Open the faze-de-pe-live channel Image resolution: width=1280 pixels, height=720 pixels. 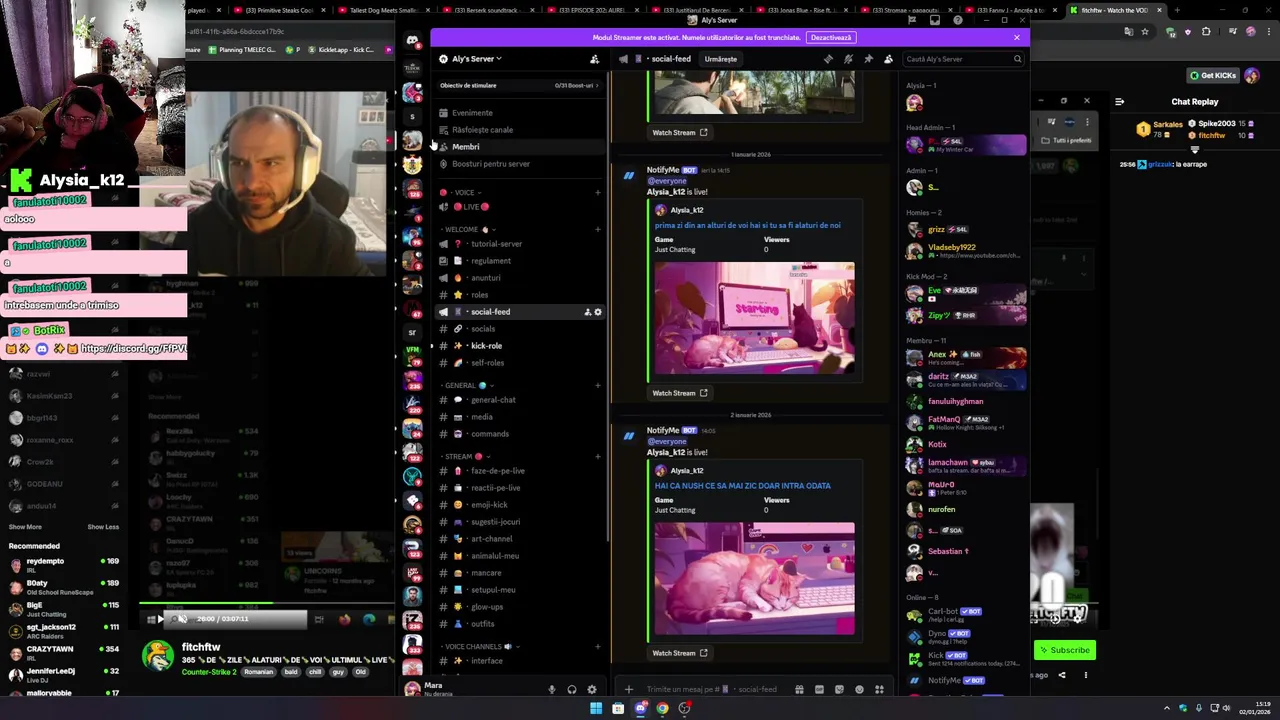pyautogui.click(x=519, y=471)
